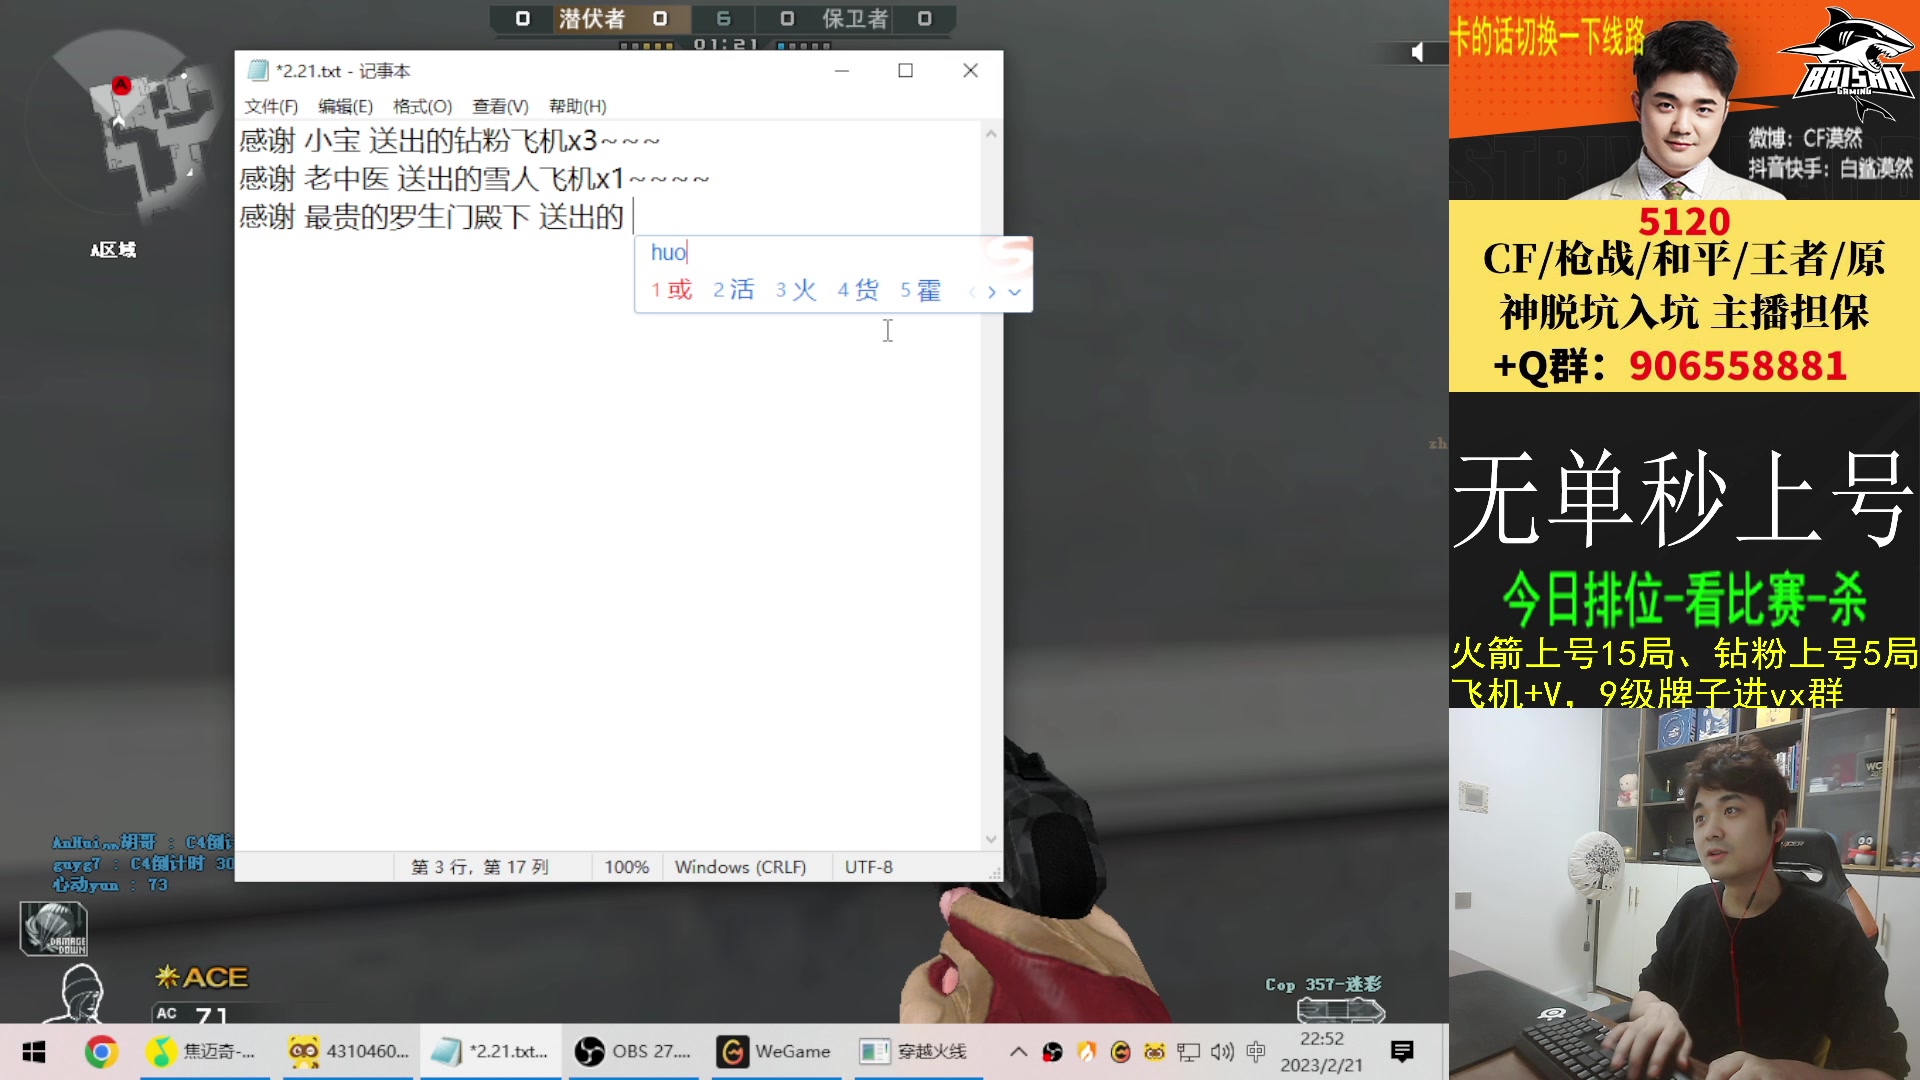Open the notification center icon
This screenshot has height=1080, width=1920.
tap(1402, 1052)
